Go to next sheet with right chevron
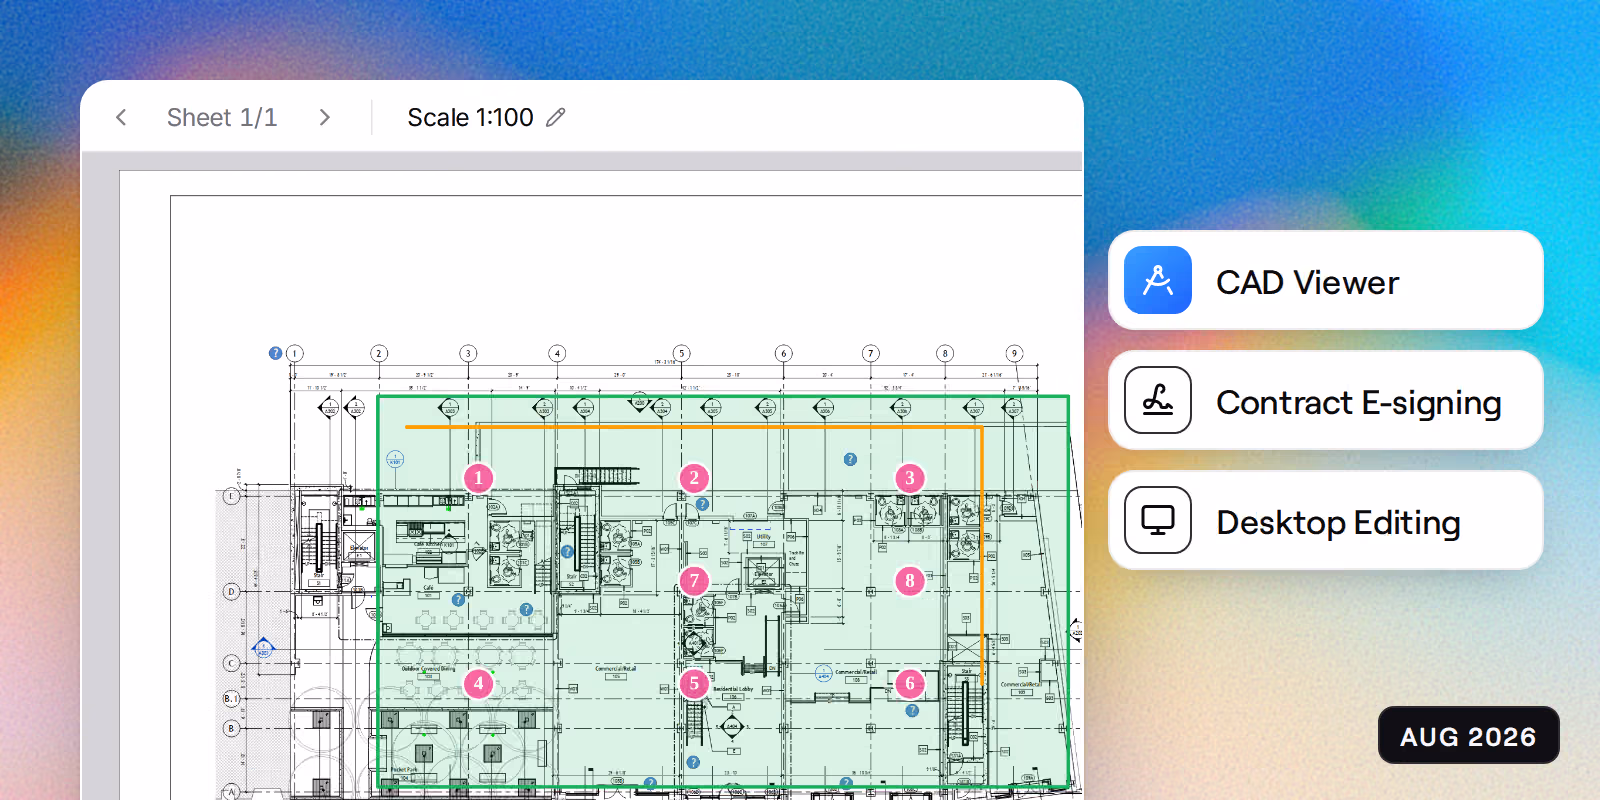The image size is (1600, 800). [324, 117]
